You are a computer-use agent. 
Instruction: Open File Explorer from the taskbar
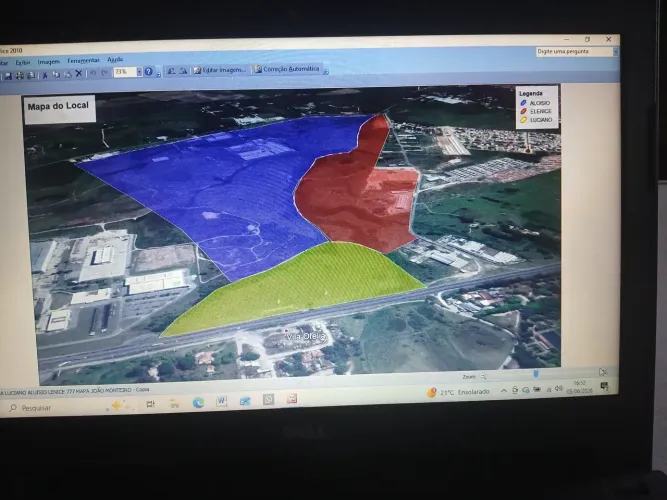pyautogui.click(x=174, y=403)
